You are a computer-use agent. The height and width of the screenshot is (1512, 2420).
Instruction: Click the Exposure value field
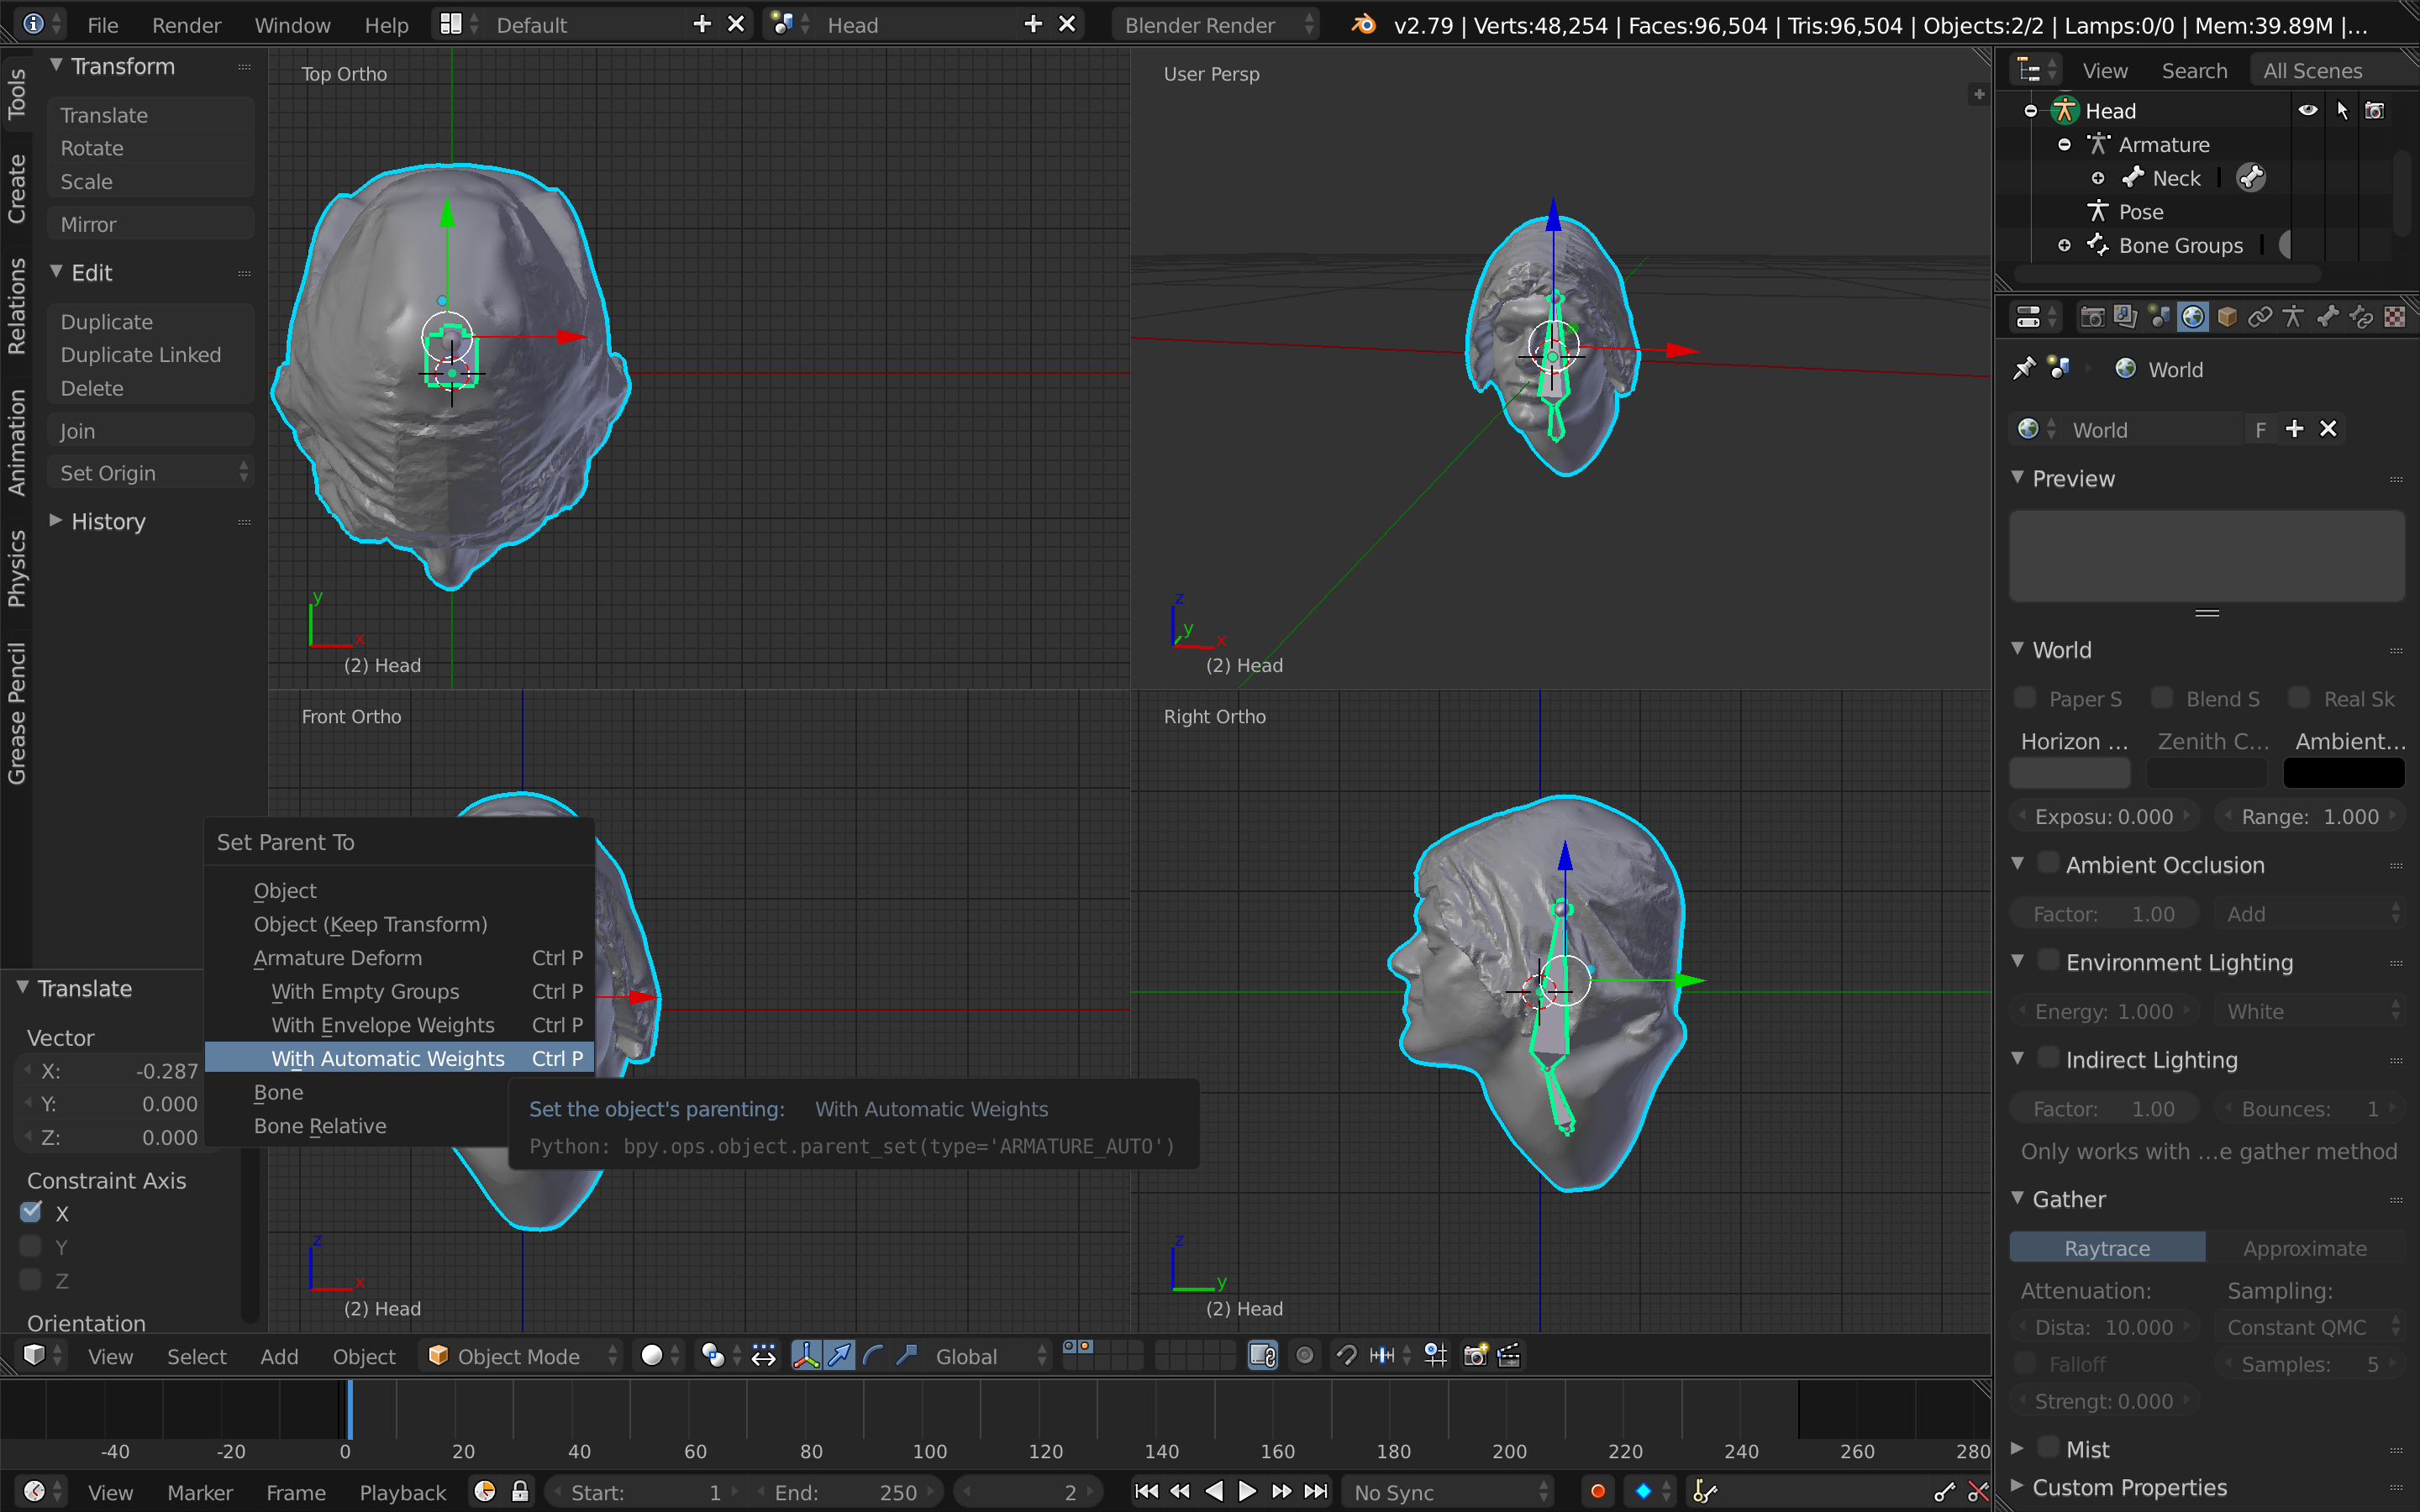pos(2104,816)
